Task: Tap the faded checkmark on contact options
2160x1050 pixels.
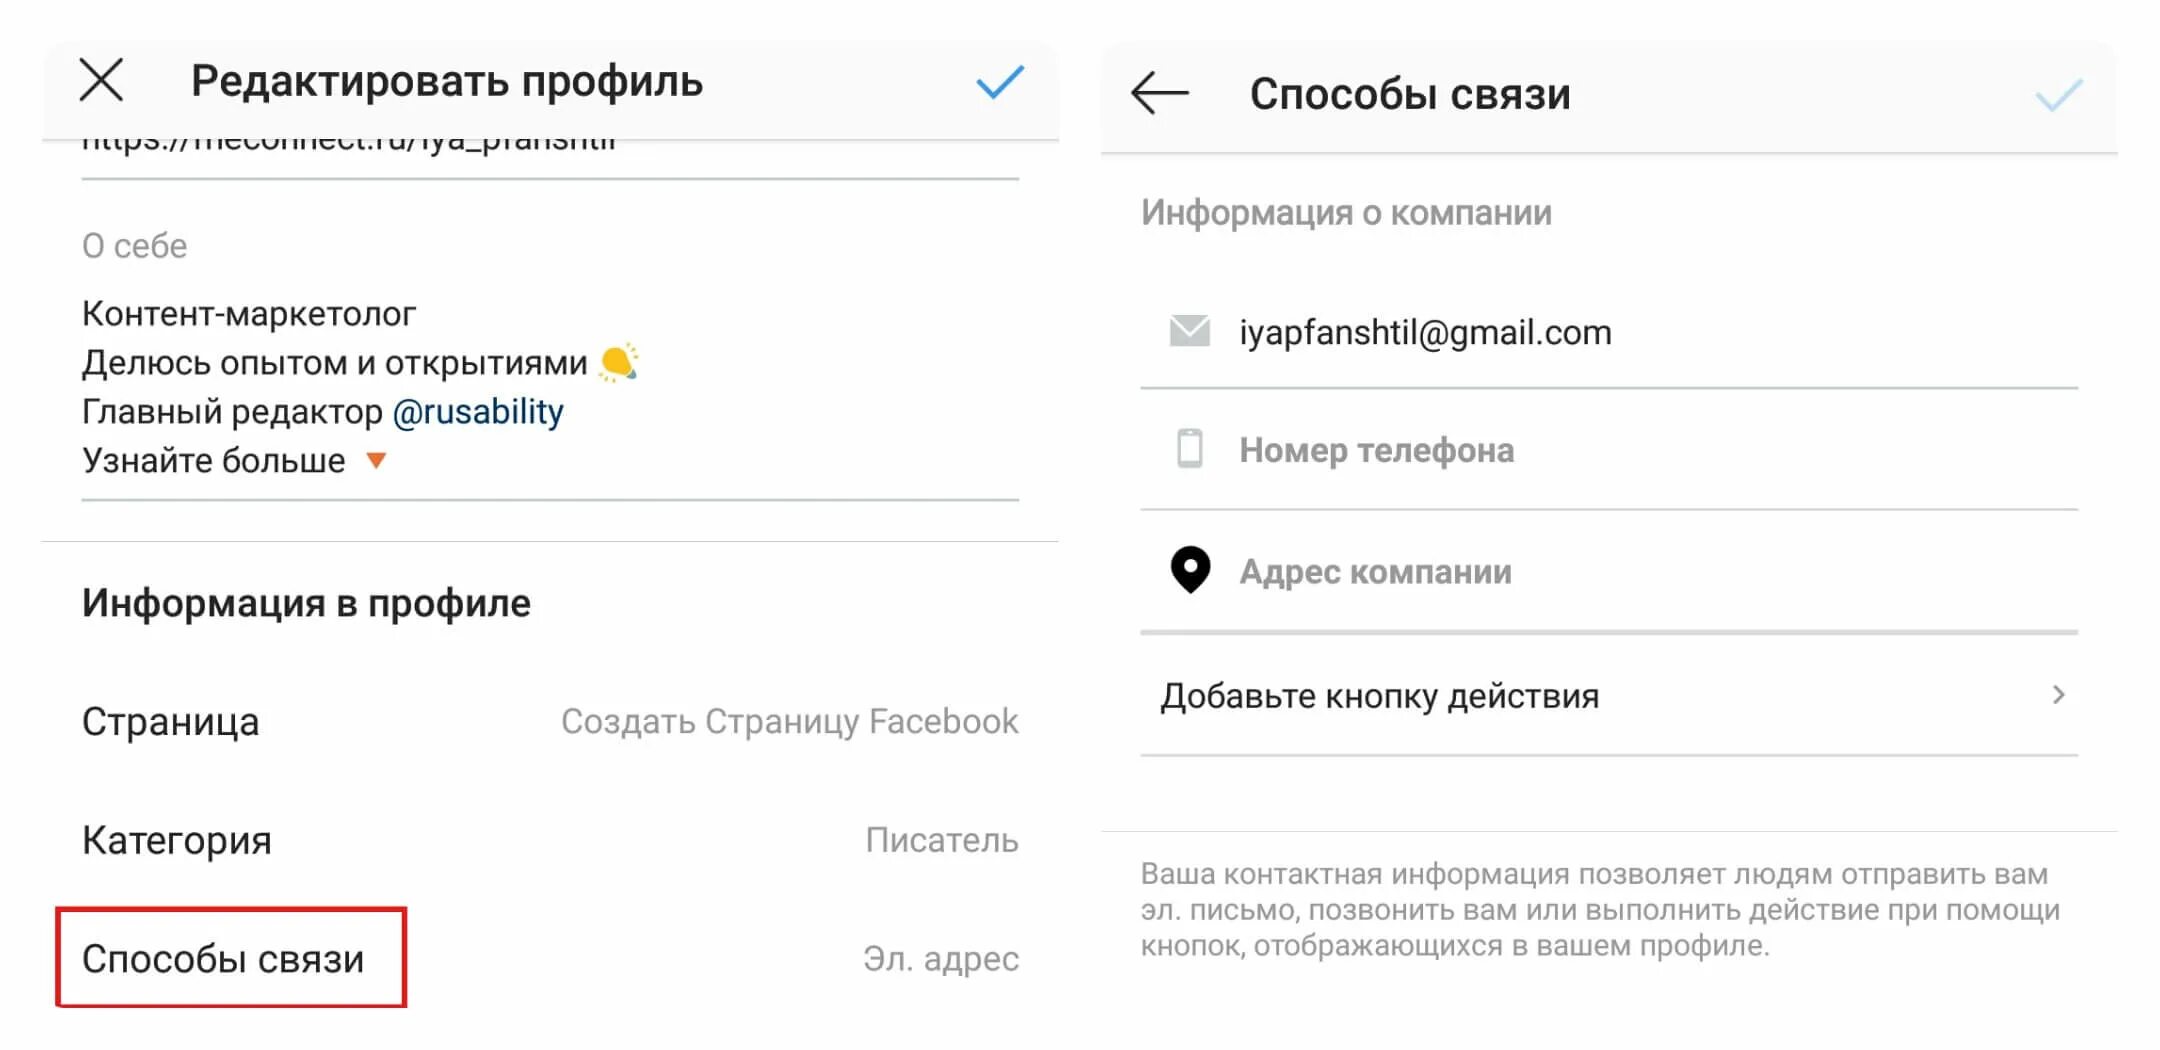Action: click(2059, 94)
